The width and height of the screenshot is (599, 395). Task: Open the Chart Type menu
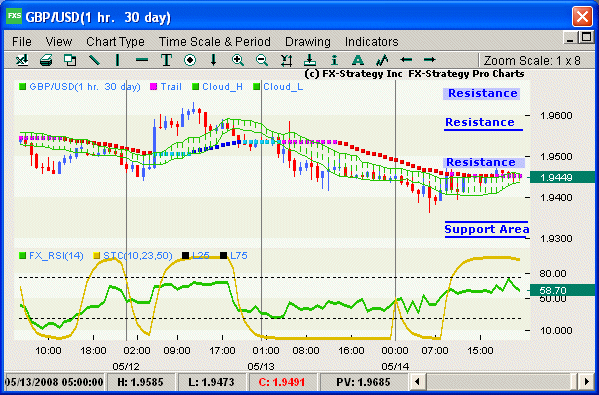tap(115, 41)
